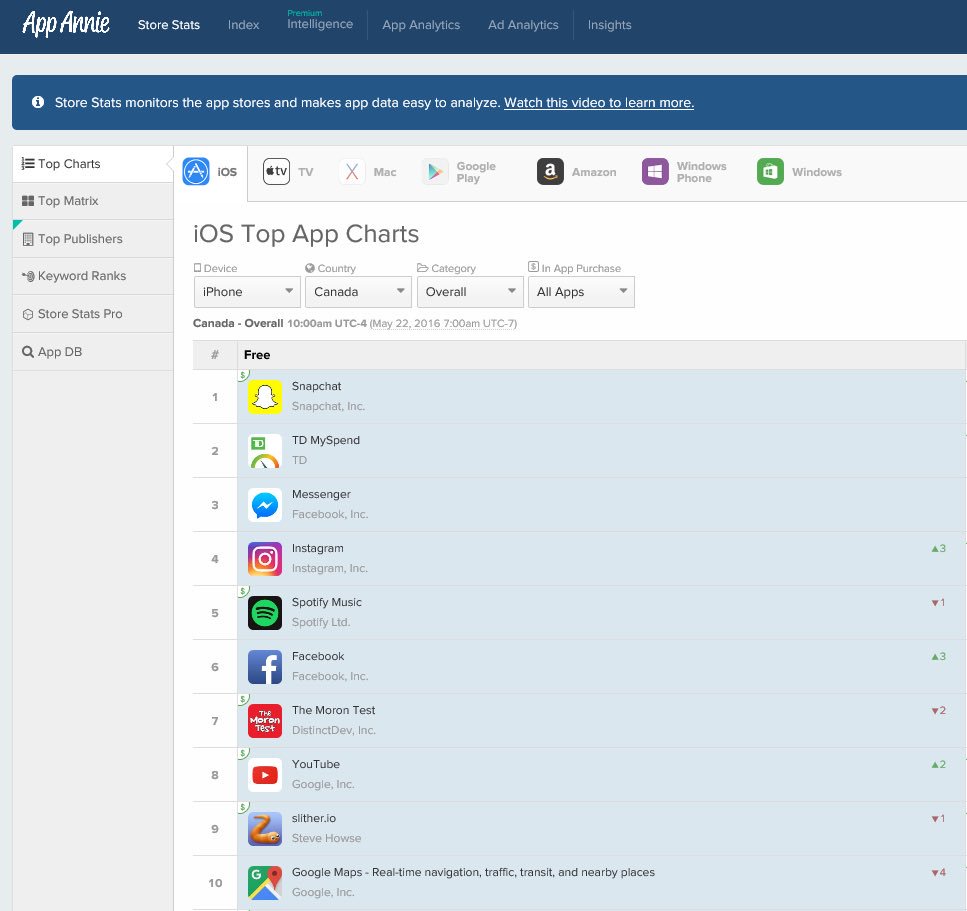Click the chart date 'May 22, 2016 7:00am UTC-7'
This screenshot has height=911, width=967.
click(443, 323)
